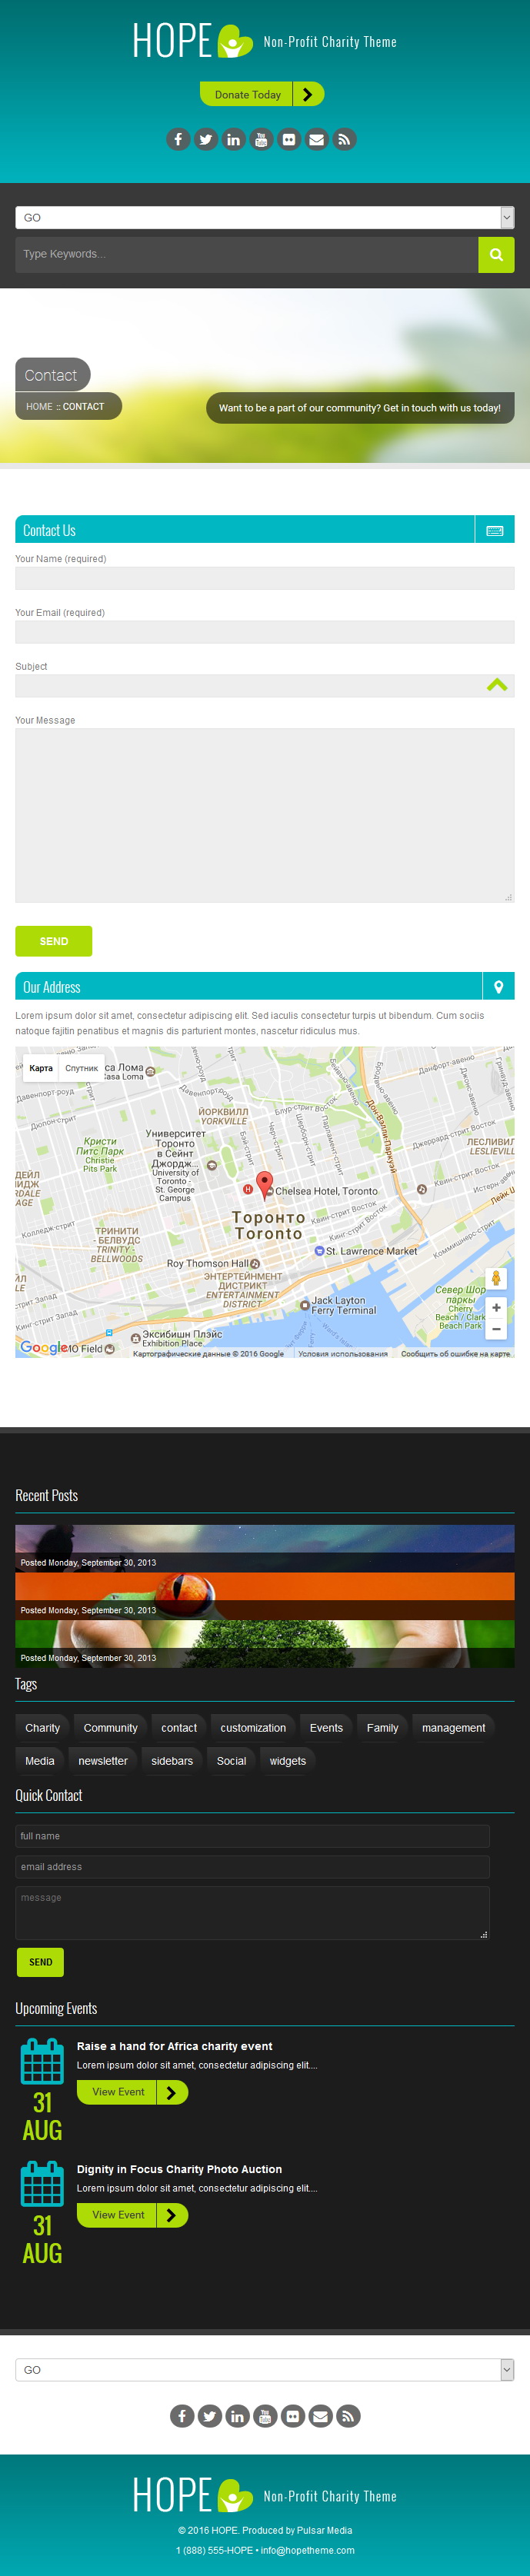Select the Charity tag
This screenshot has width=530, height=2576.
coord(42,1728)
